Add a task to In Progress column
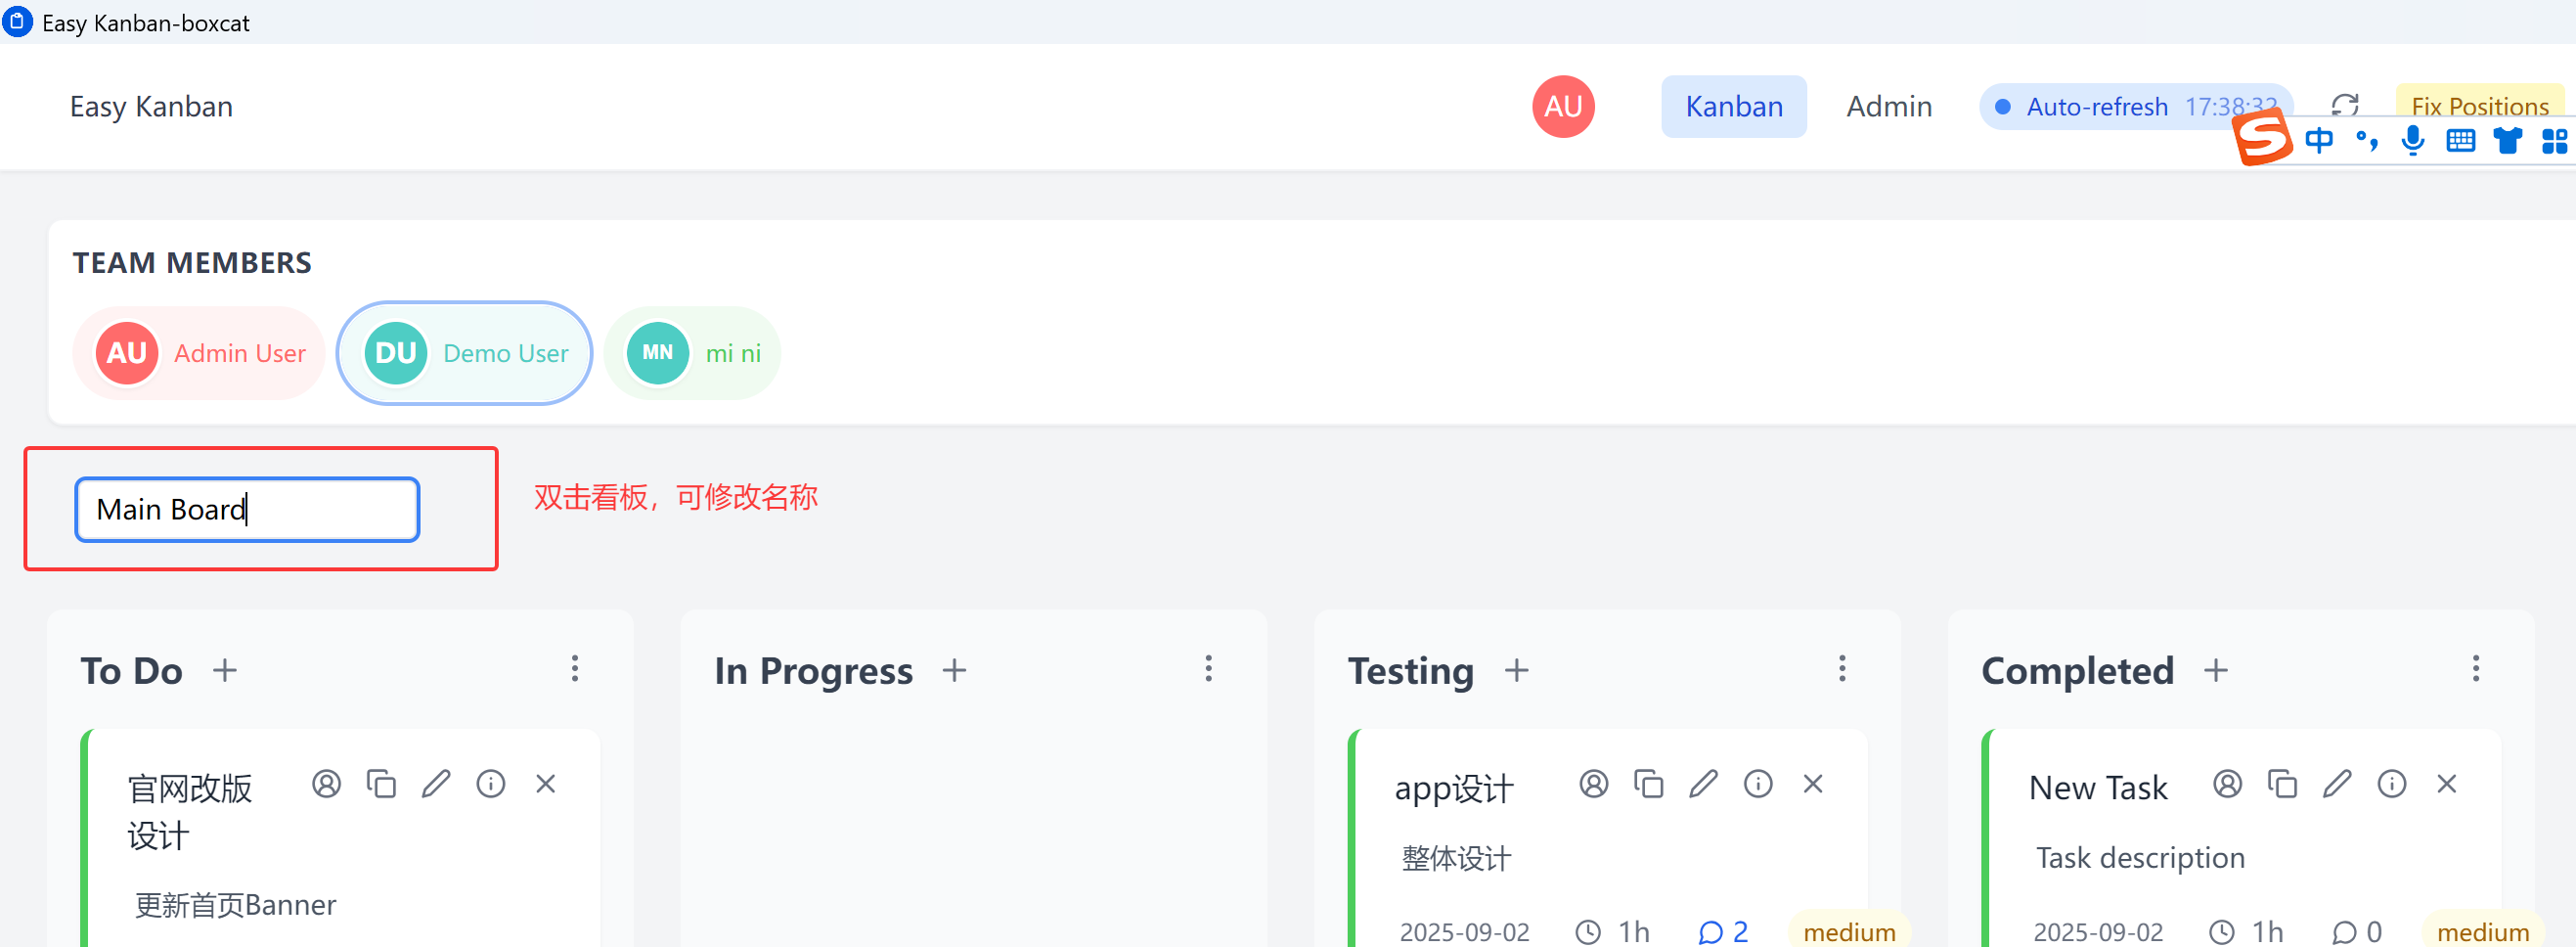Screen dimensions: 2576x947 coord(954,670)
